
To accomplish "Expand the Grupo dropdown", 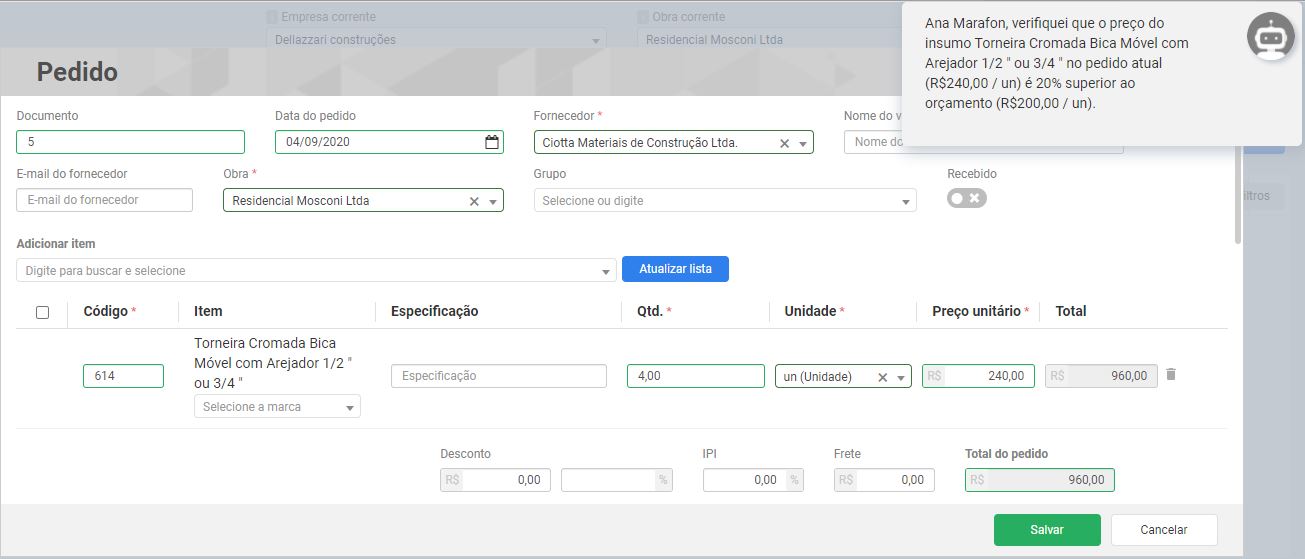I will coord(905,201).
